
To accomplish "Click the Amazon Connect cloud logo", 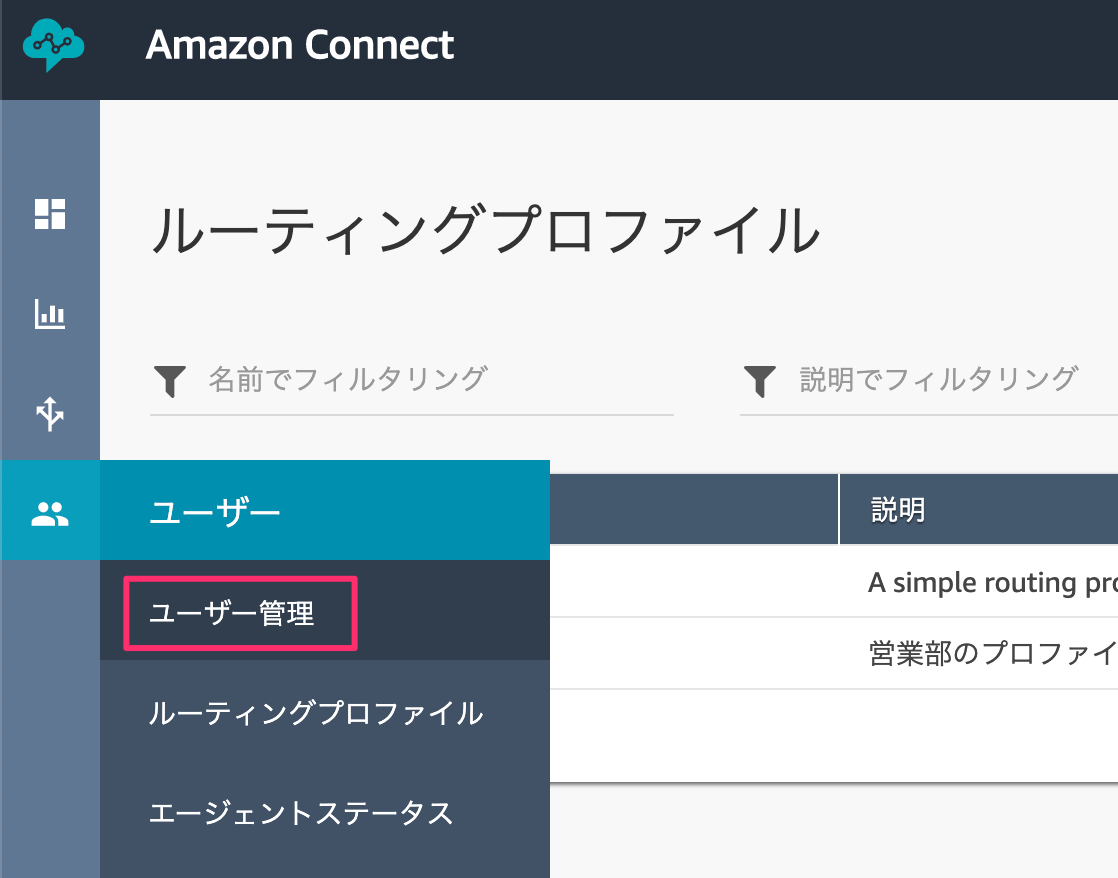I will [53, 45].
